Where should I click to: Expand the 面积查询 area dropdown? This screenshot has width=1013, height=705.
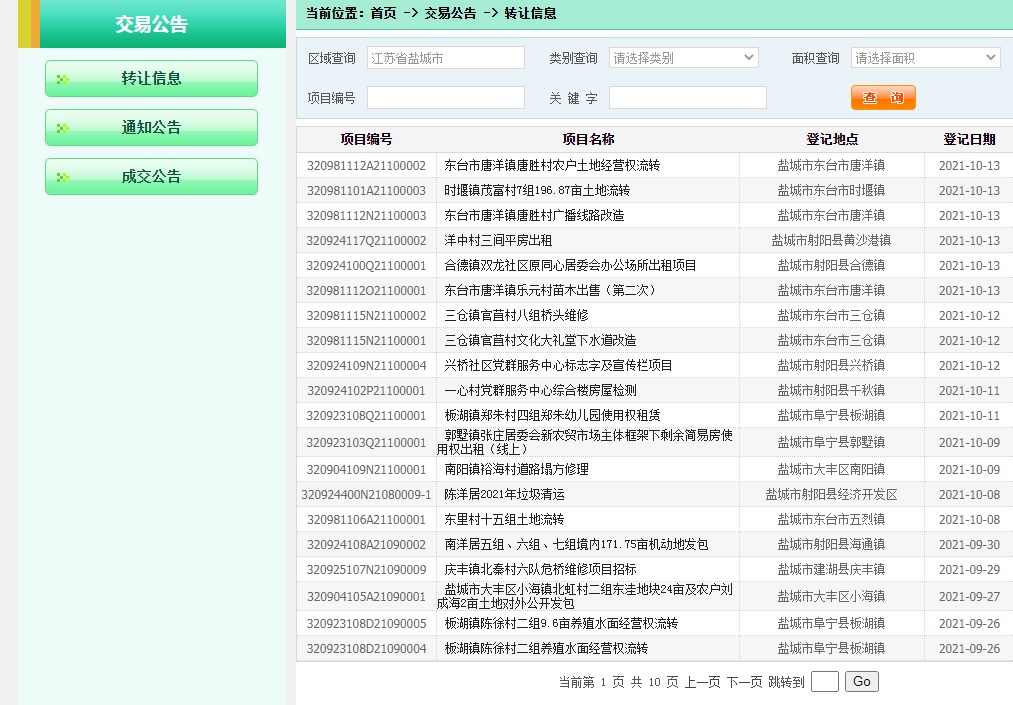coord(925,58)
